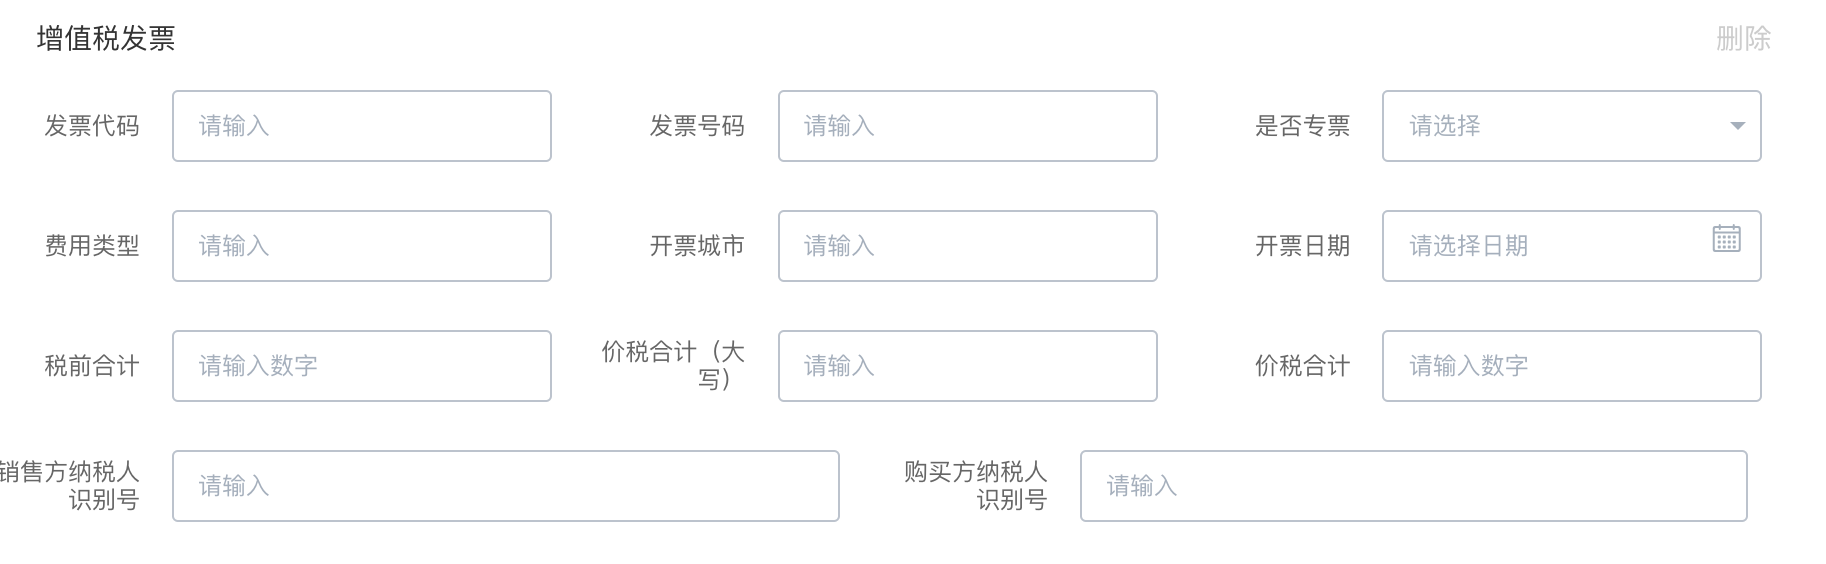Click the 是否专票 field label
The width and height of the screenshot is (1826, 564).
(x=1302, y=126)
